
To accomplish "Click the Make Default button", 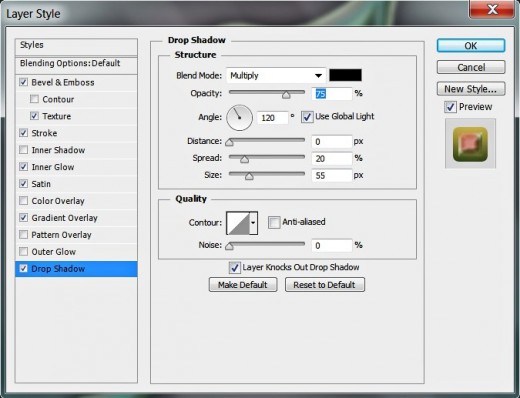I will (243, 285).
